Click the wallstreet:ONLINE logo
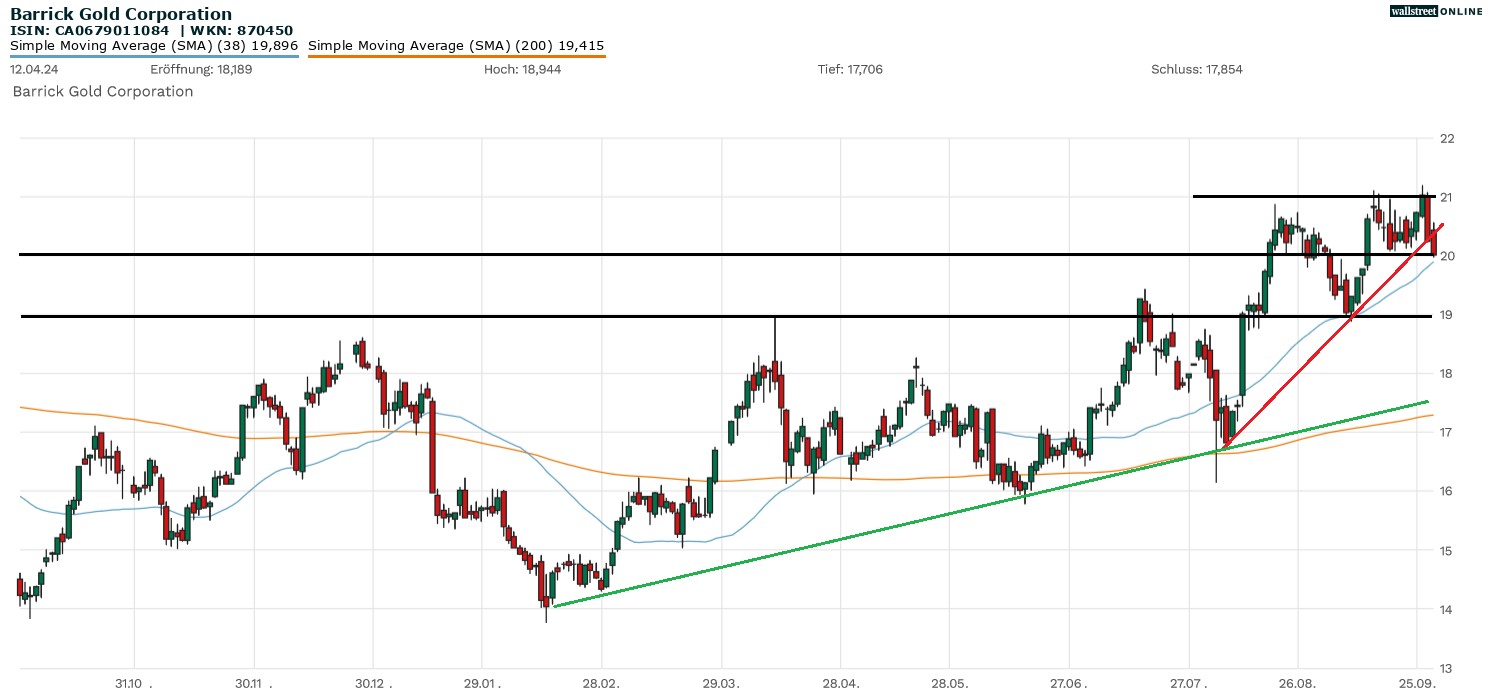The width and height of the screenshot is (1490, 689). click(1437, 11)
